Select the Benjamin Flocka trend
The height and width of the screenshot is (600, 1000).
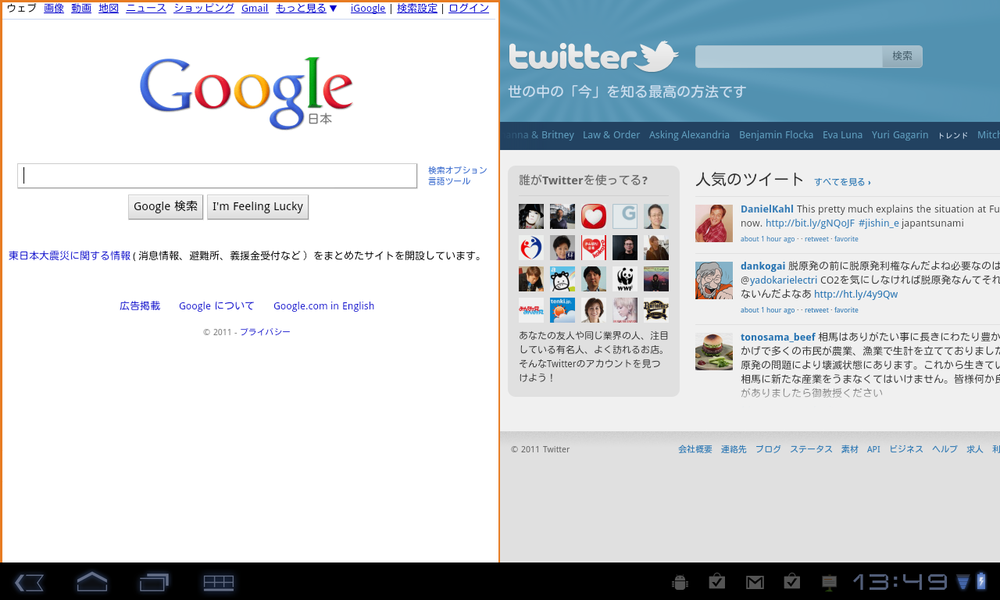pos(776,135)
